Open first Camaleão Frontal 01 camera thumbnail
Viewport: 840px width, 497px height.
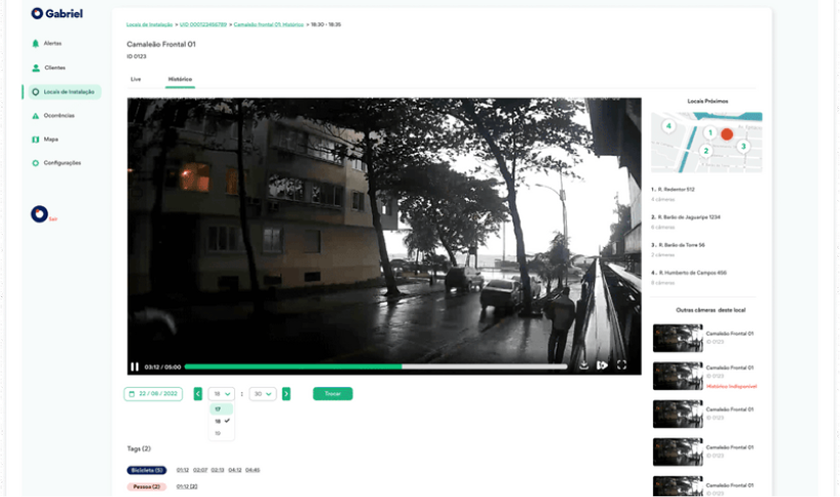(678, 338)
